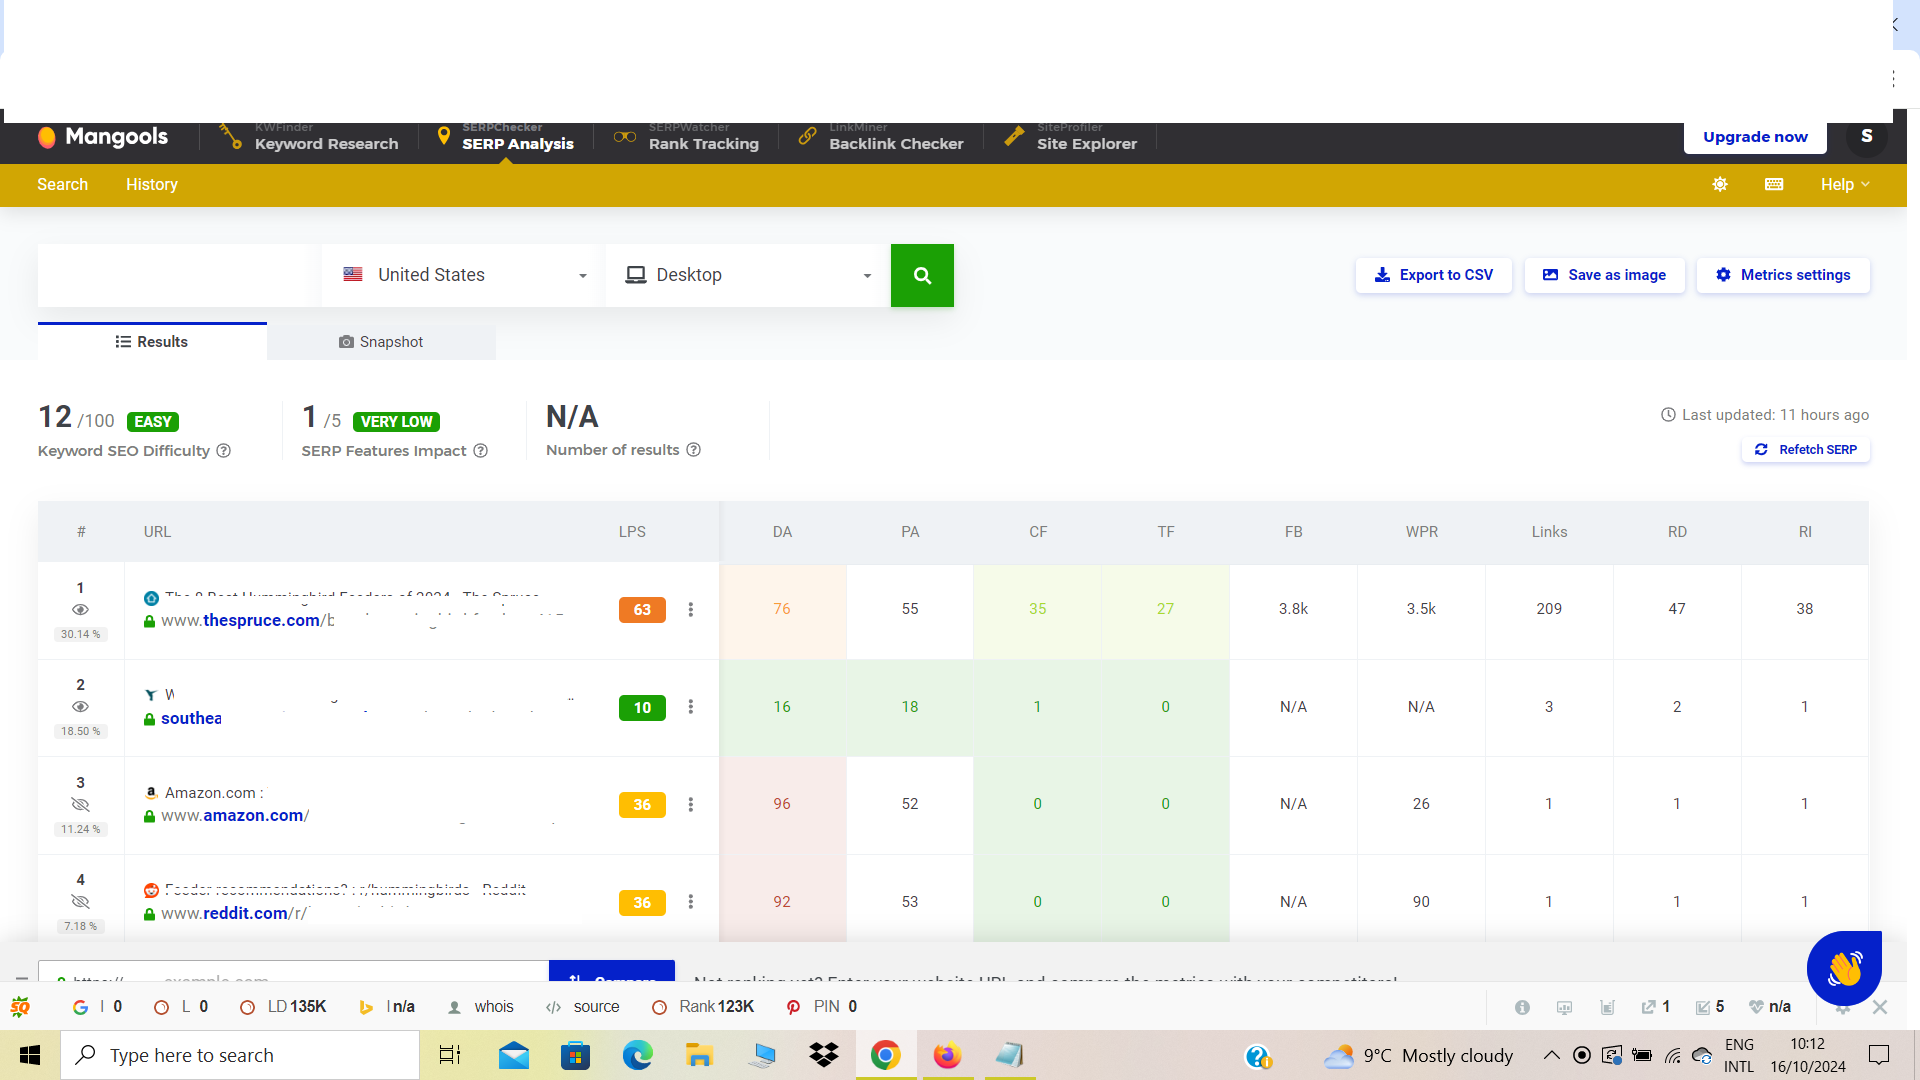Open SiteProfiler Site Explorer

point(1071,137)
